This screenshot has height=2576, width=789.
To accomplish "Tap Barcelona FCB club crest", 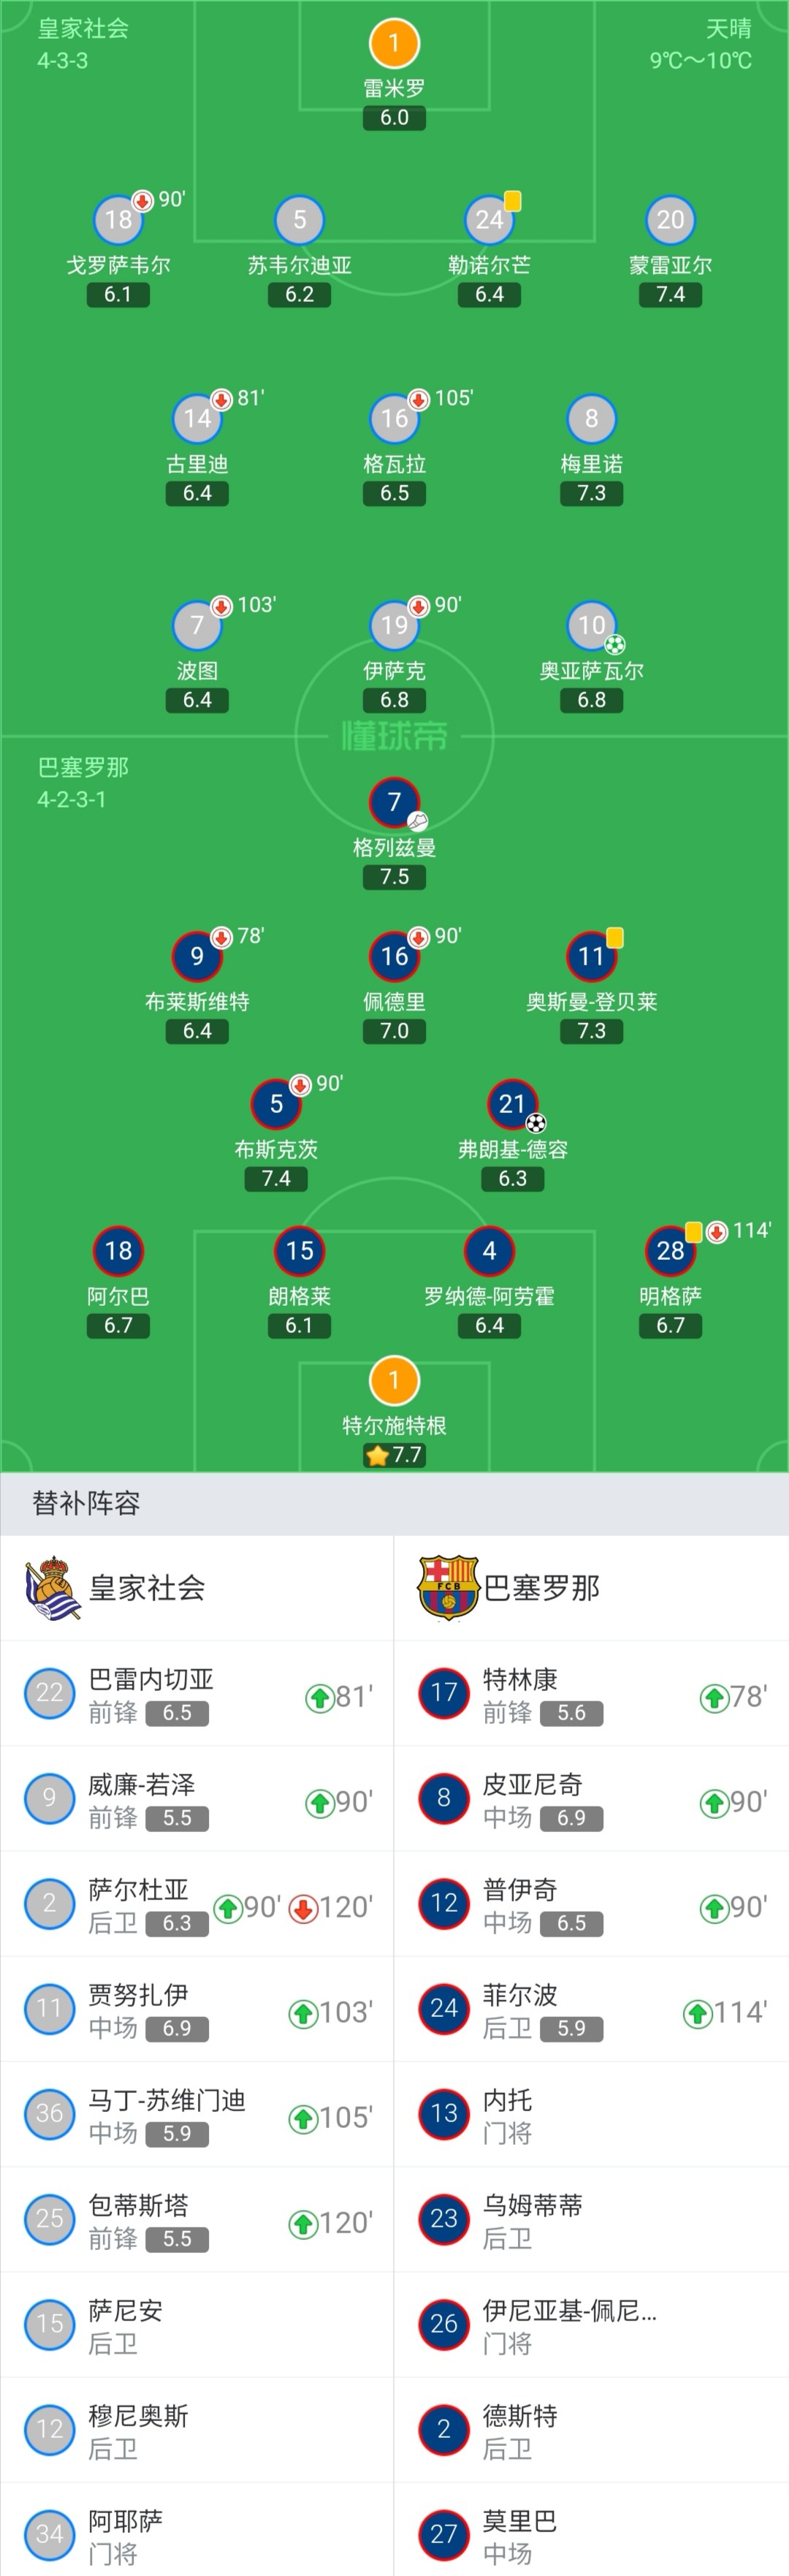I will 448,1588.
